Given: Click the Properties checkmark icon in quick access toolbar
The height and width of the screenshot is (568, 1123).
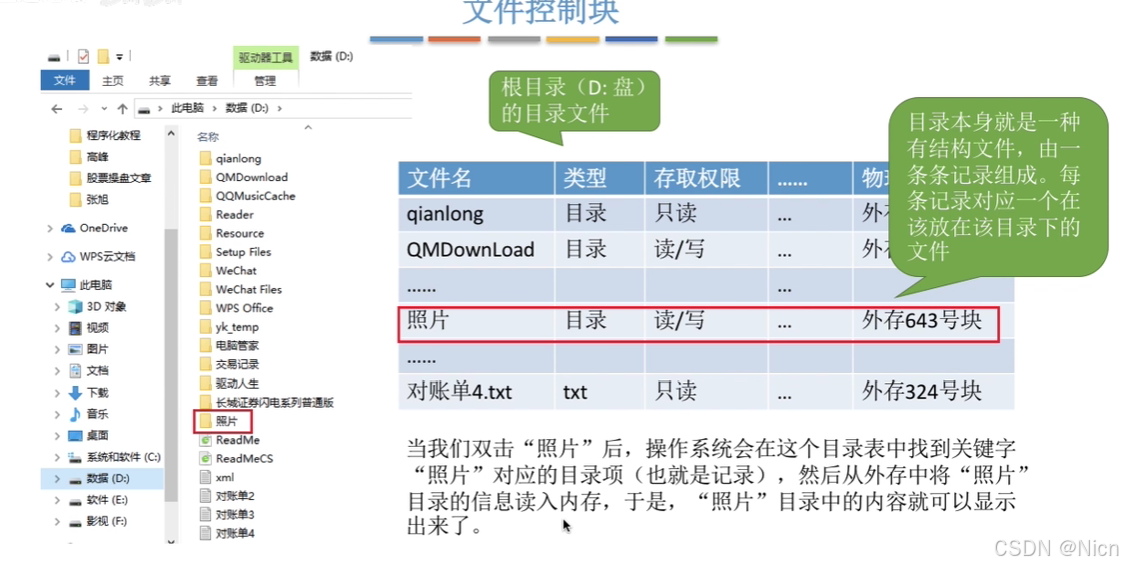Looking at the screenshot, I should pyautogui.click(x=84, y=57).
